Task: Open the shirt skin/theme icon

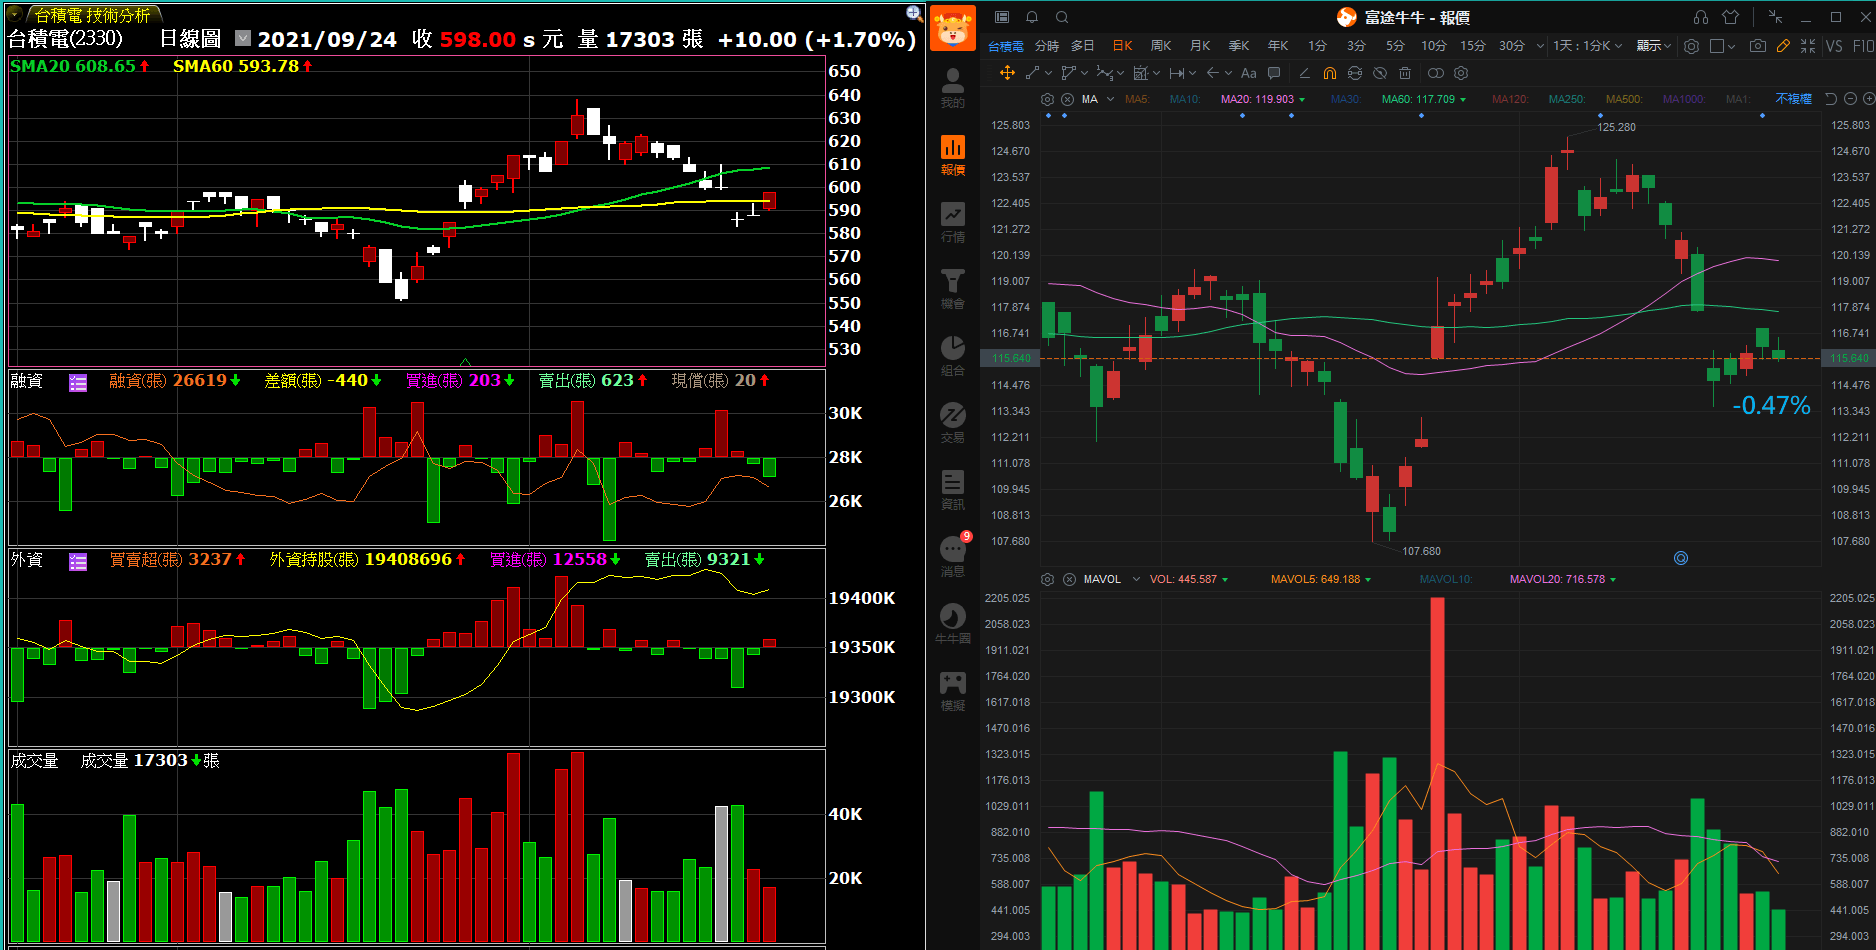Action: 1731,17
